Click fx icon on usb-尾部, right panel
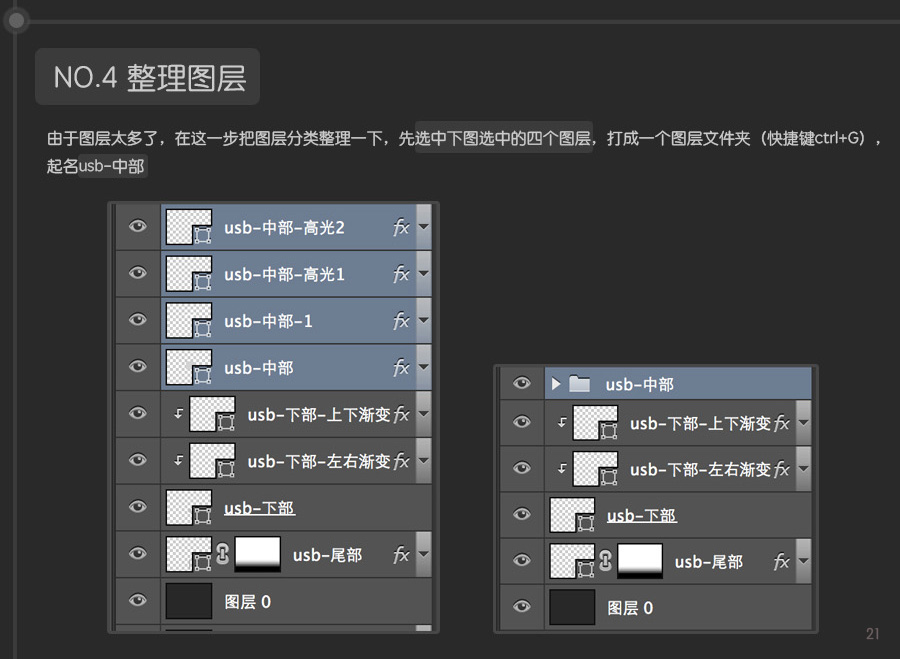Viewport: 900px width, 659px height. point(782,561)
